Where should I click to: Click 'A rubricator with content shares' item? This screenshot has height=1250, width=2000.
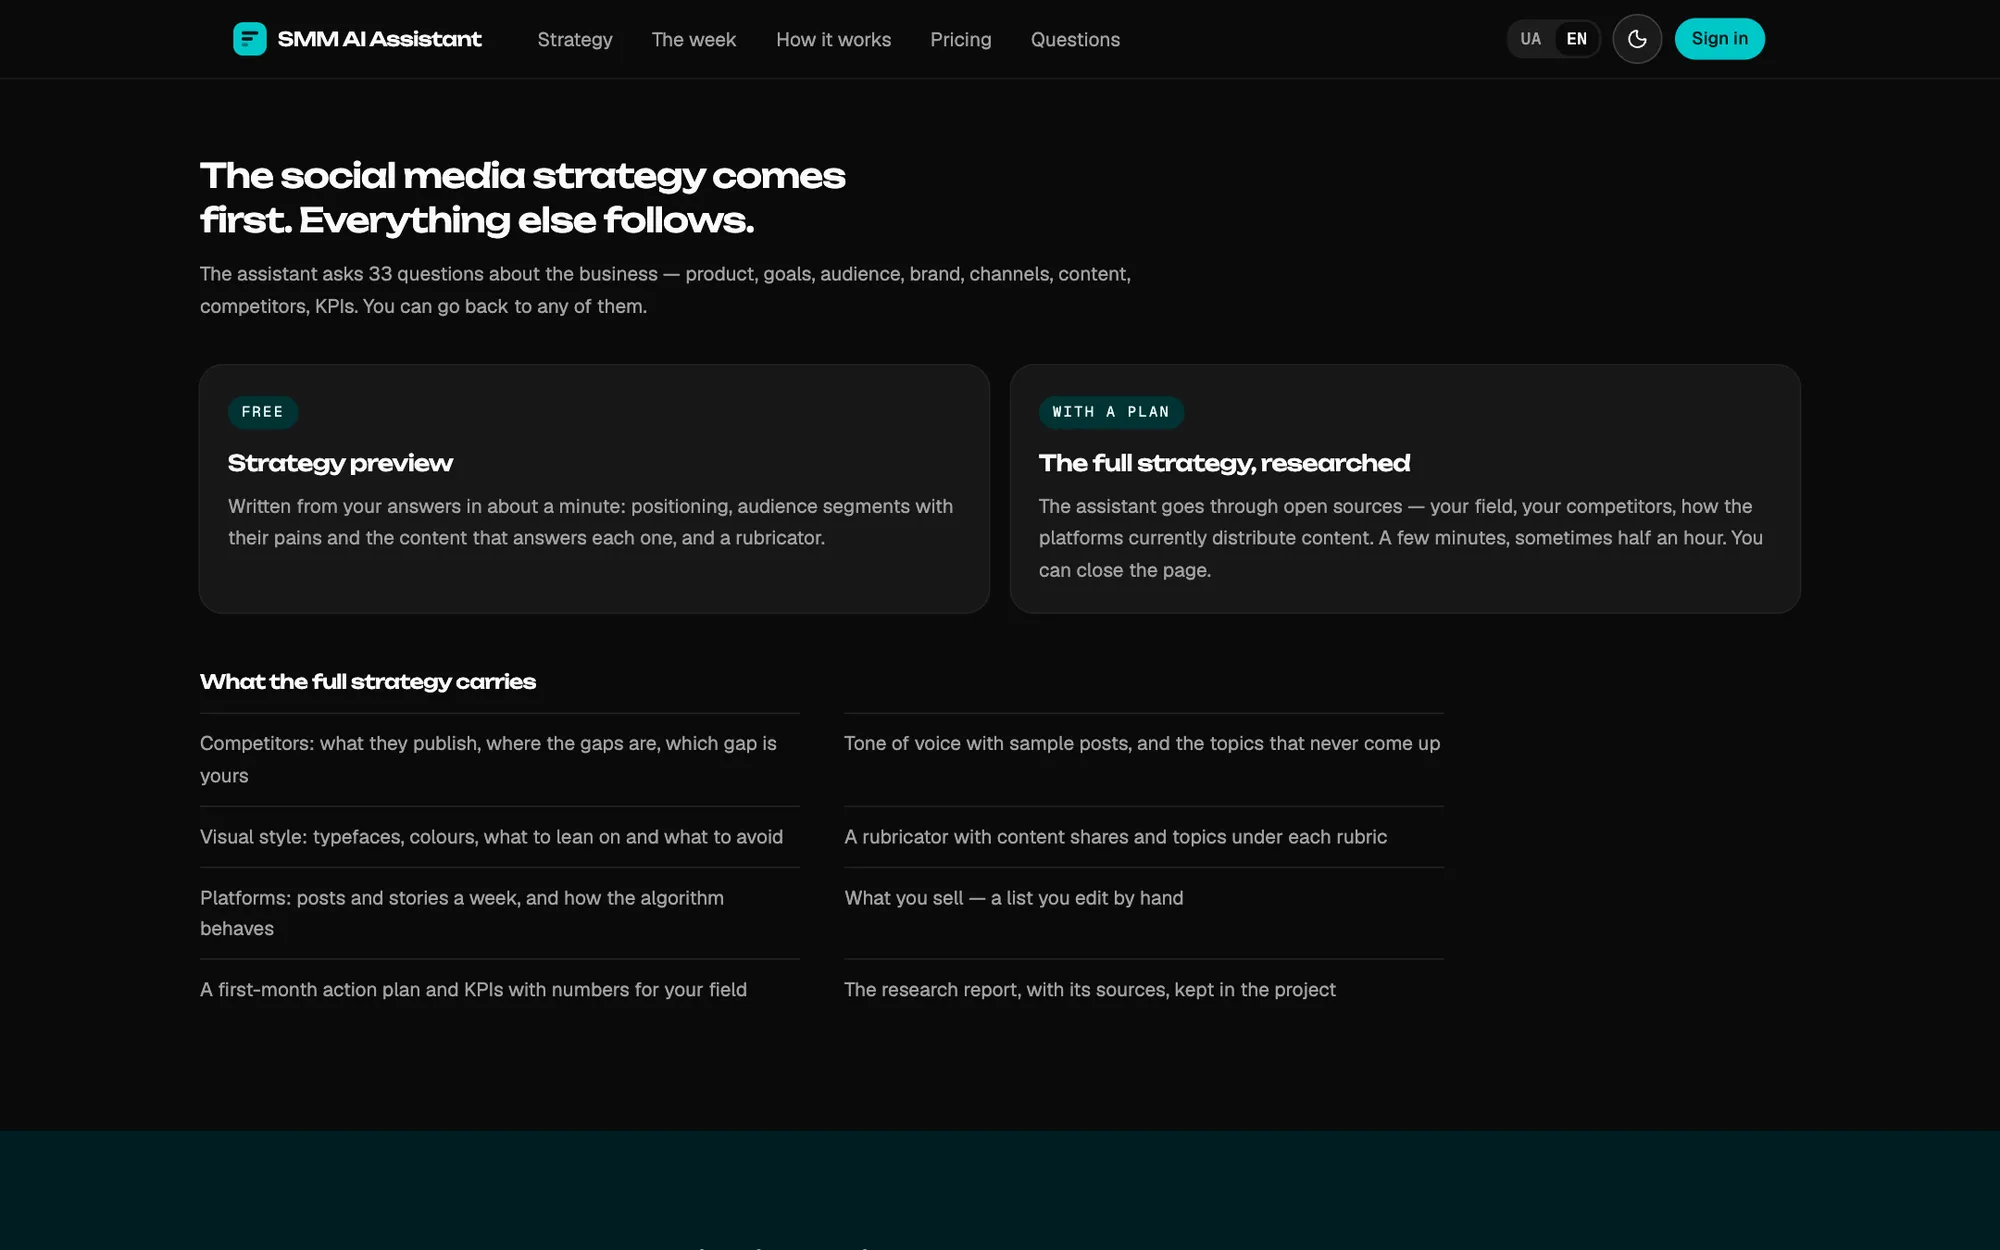(x=1115, y=837)
